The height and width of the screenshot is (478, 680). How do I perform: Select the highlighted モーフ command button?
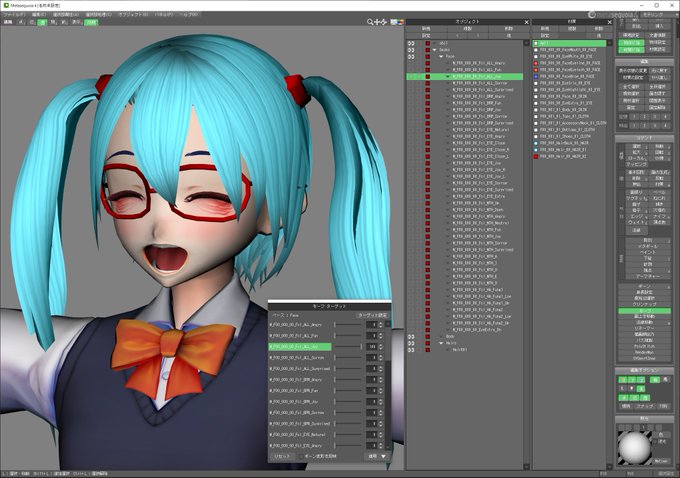coord(644,311)
